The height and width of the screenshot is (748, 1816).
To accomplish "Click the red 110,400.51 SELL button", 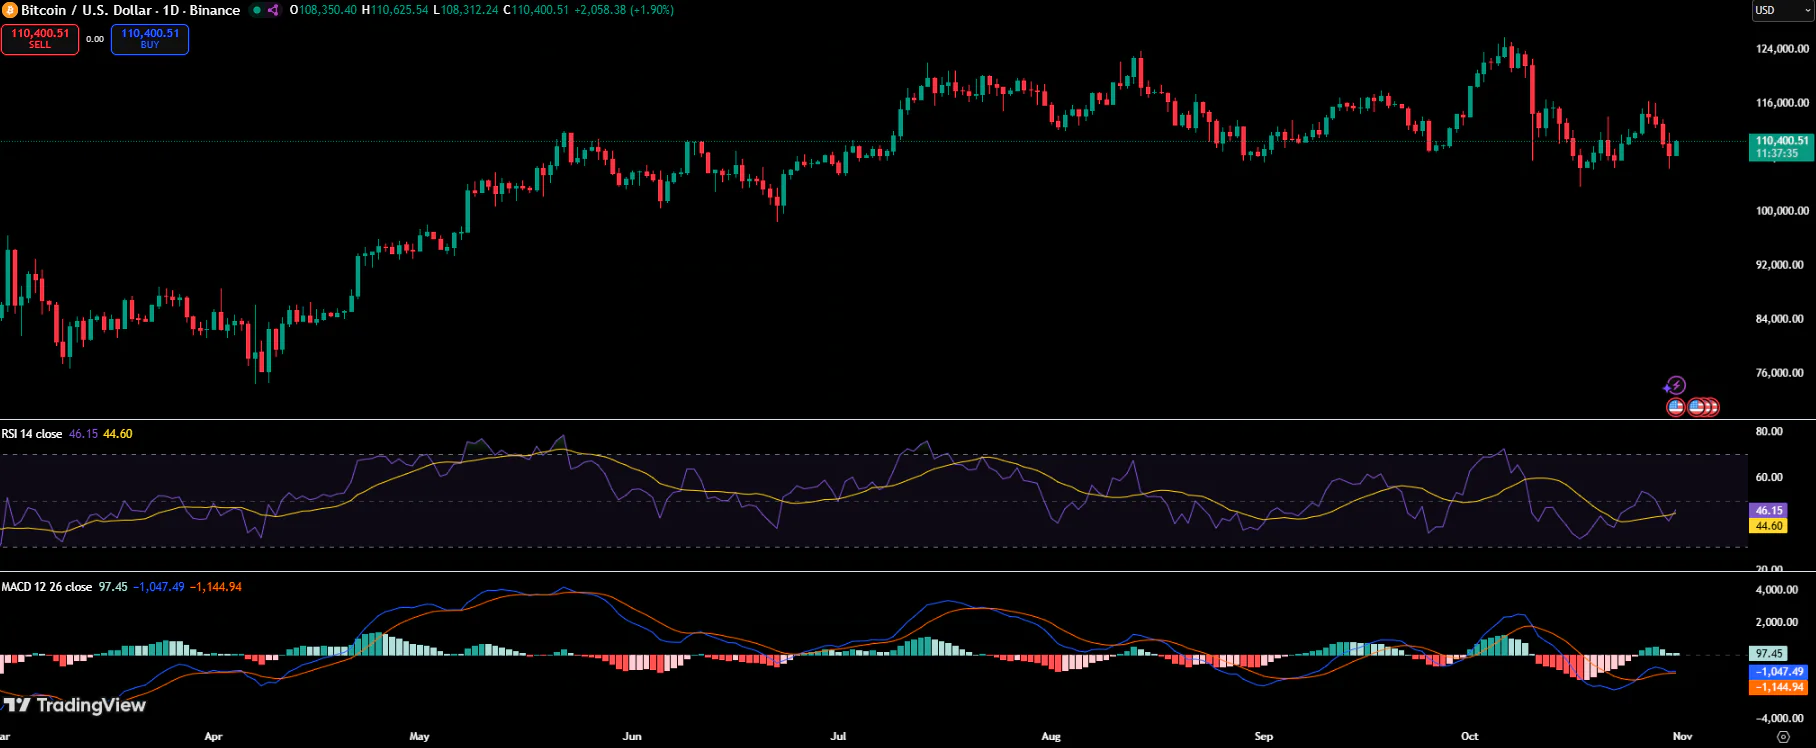I will tap(40, 39).
